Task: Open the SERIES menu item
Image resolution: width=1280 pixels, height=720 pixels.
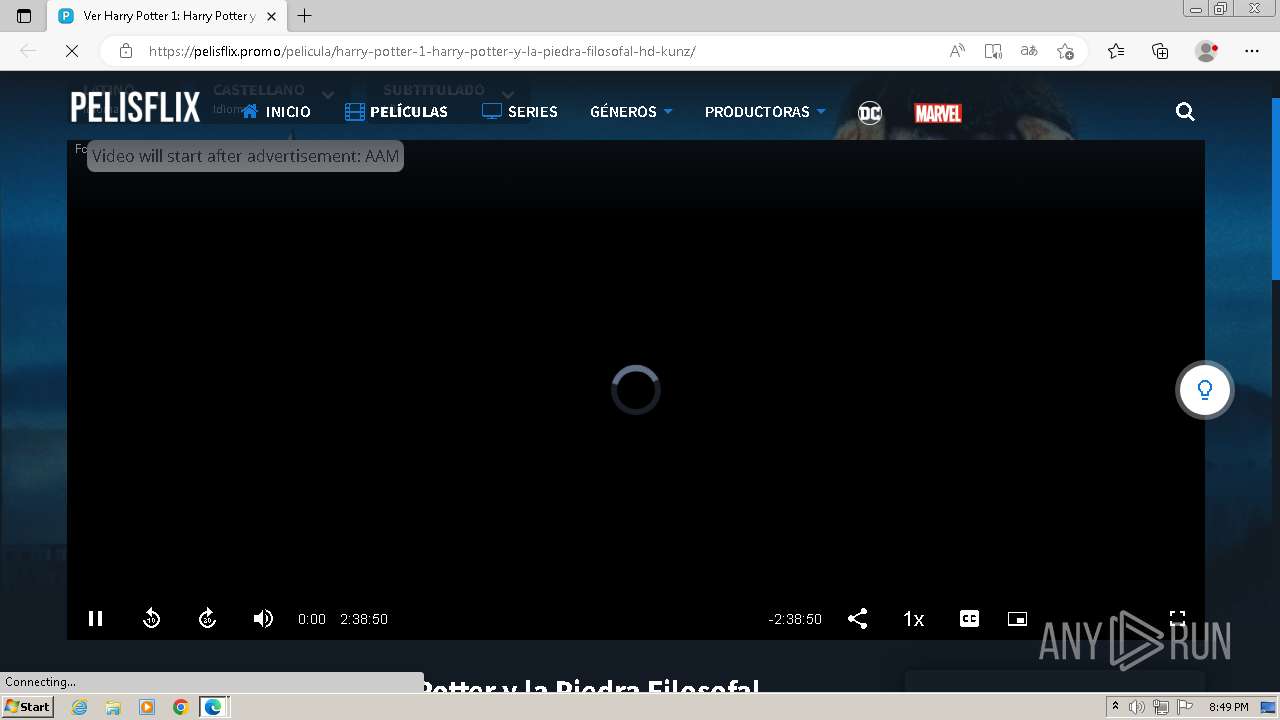Action: coord(520,112)
